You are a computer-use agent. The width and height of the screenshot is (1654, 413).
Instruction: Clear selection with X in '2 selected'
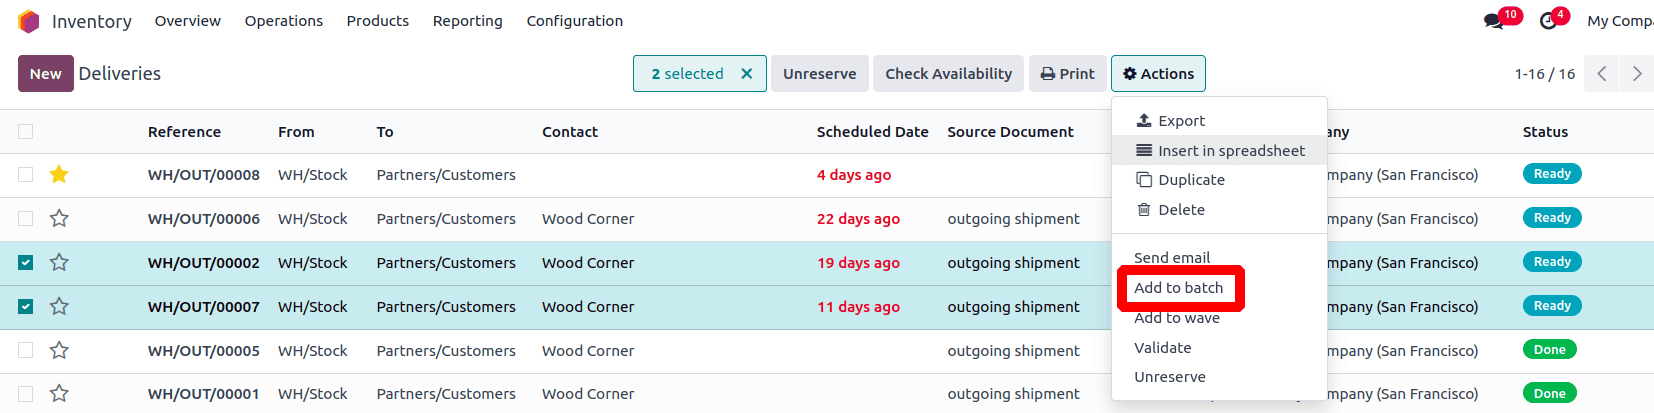pos(746,74)
